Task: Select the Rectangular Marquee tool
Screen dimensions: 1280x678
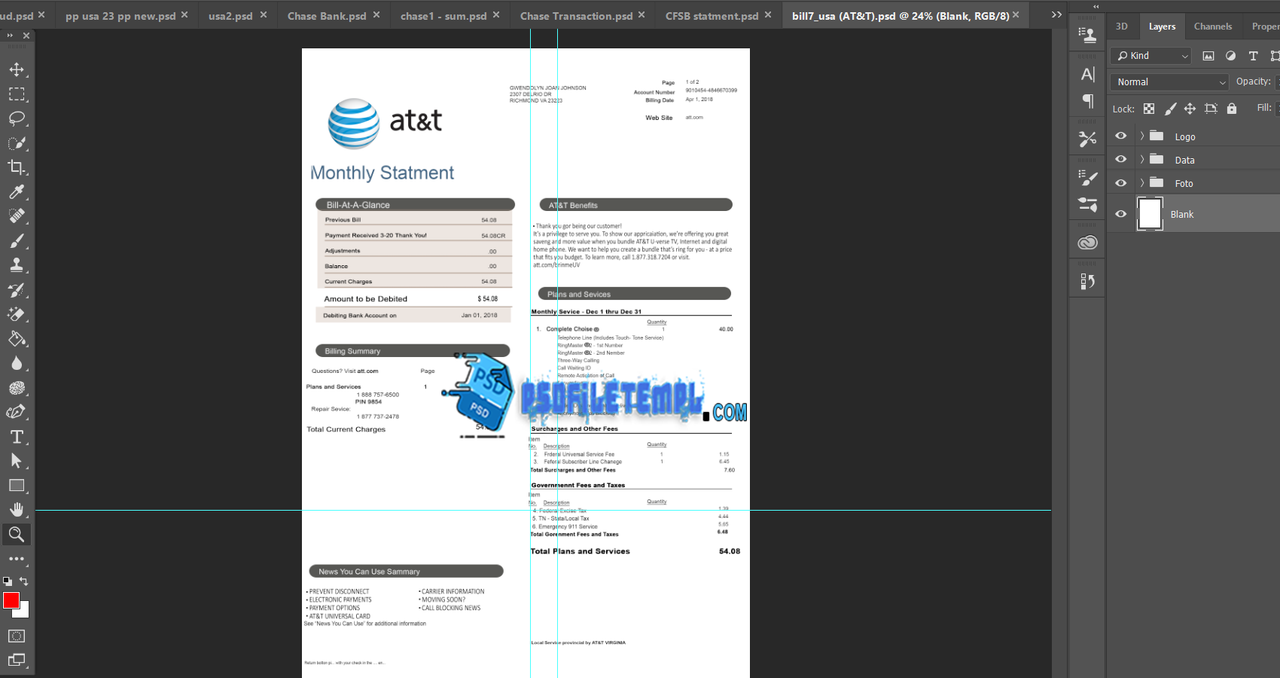Action: (17, 94)
